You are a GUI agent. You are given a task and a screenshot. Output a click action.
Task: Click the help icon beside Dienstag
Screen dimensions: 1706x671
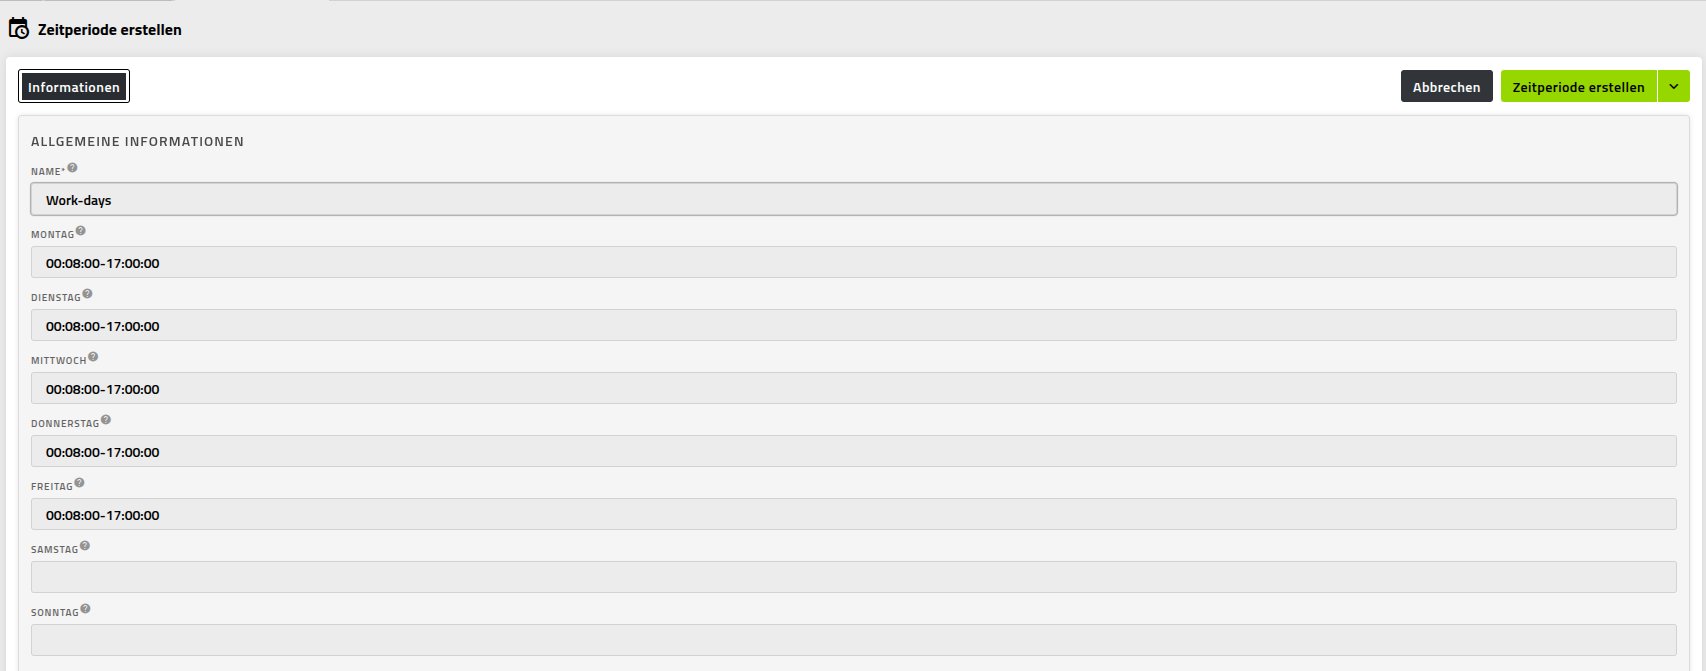point(88,294)
